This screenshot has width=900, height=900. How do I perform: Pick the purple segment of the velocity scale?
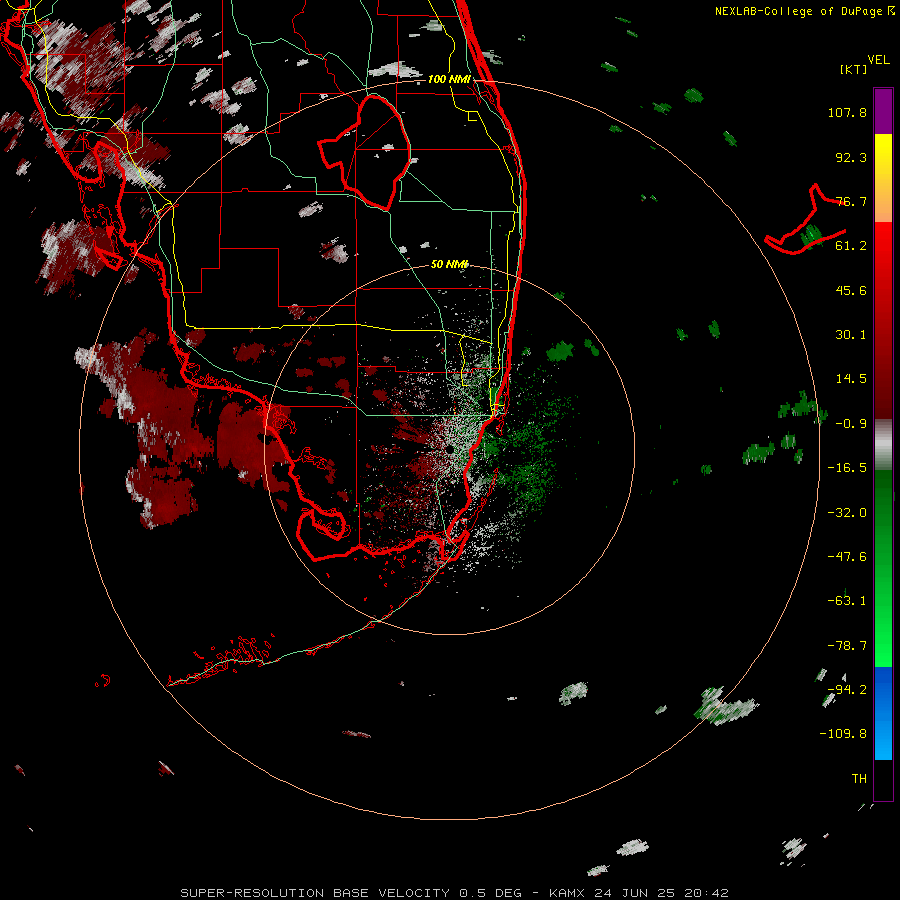[x=883, y=111]
